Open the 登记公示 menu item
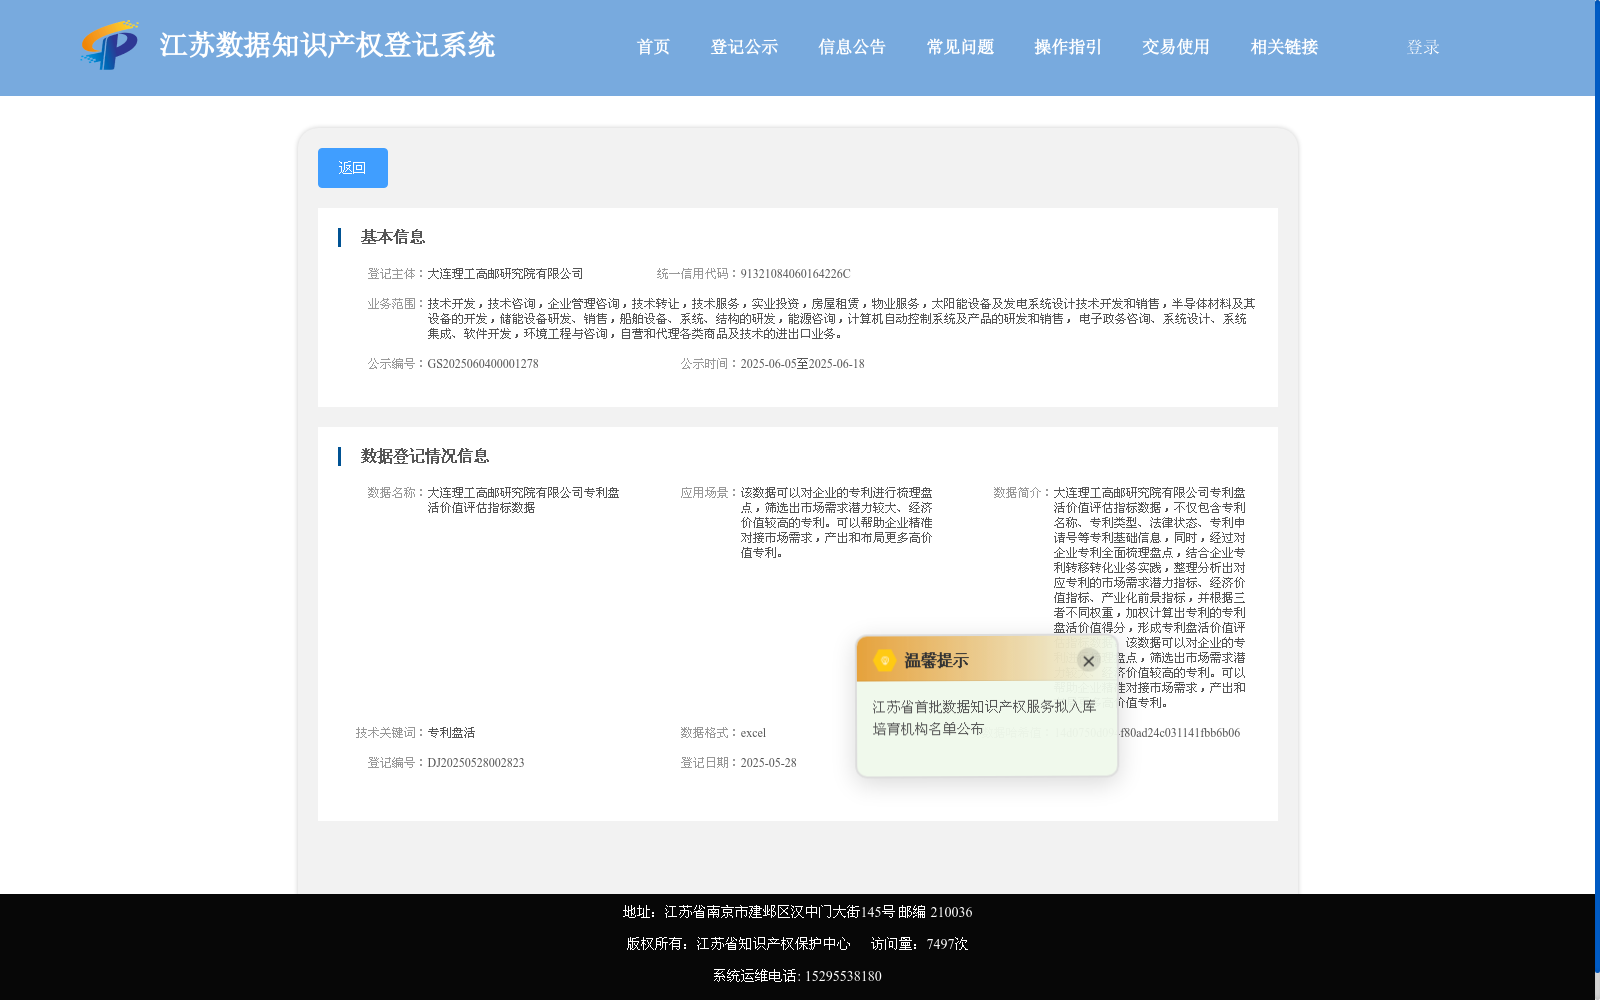Screen dimensions: 1600x1000 tap(744, 47)
